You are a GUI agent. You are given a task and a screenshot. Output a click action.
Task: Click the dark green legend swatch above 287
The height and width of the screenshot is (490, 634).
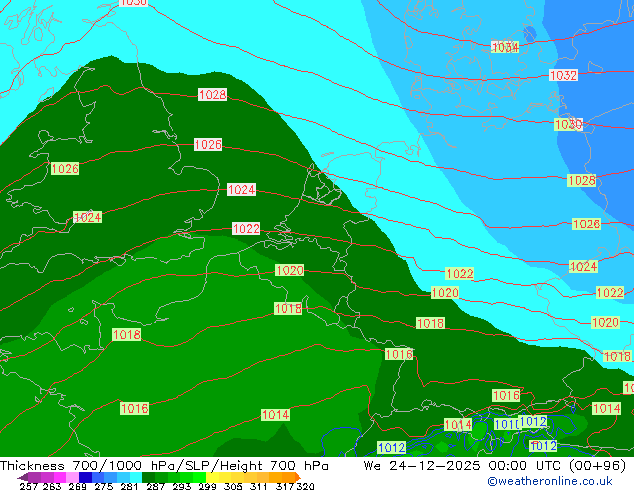pos(148,477)
